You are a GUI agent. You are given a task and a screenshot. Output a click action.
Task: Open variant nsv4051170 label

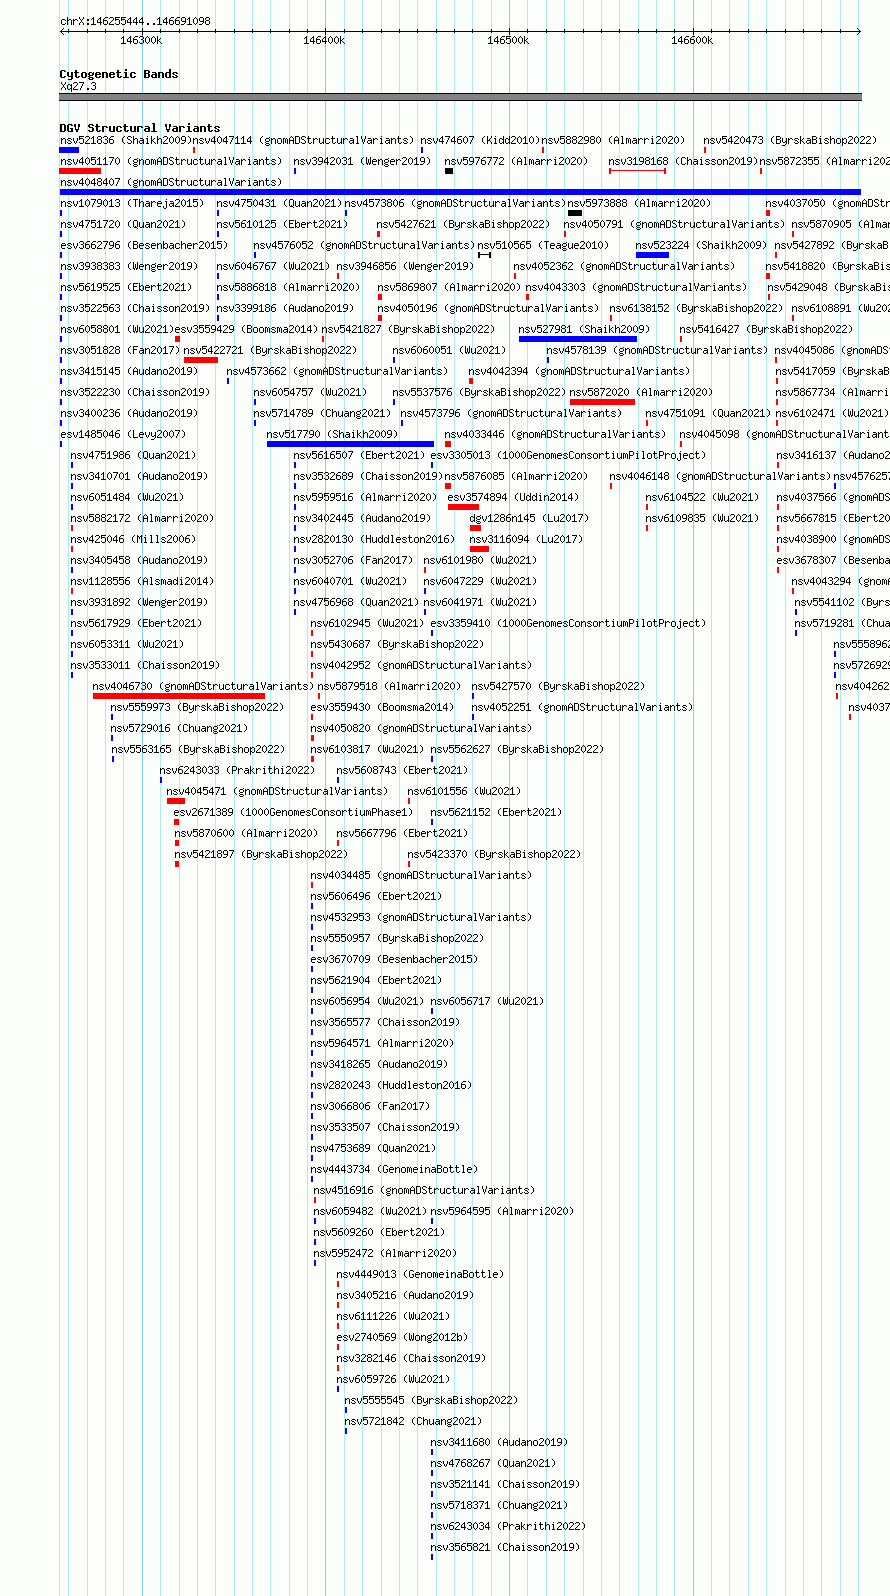pyautogui.click(x=171, y=161)
